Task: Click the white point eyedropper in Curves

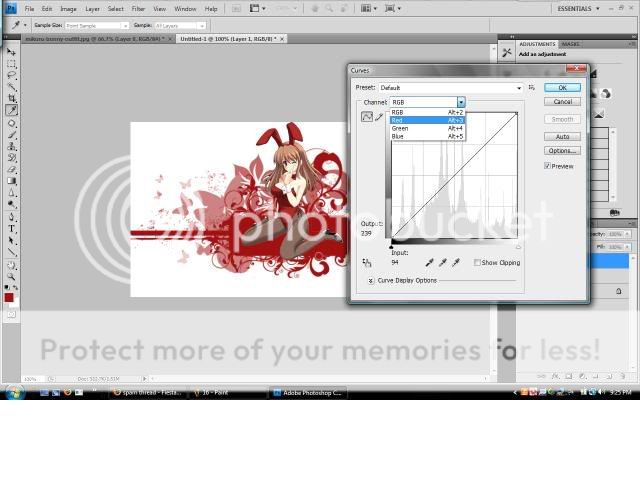Action: point(456,263)
